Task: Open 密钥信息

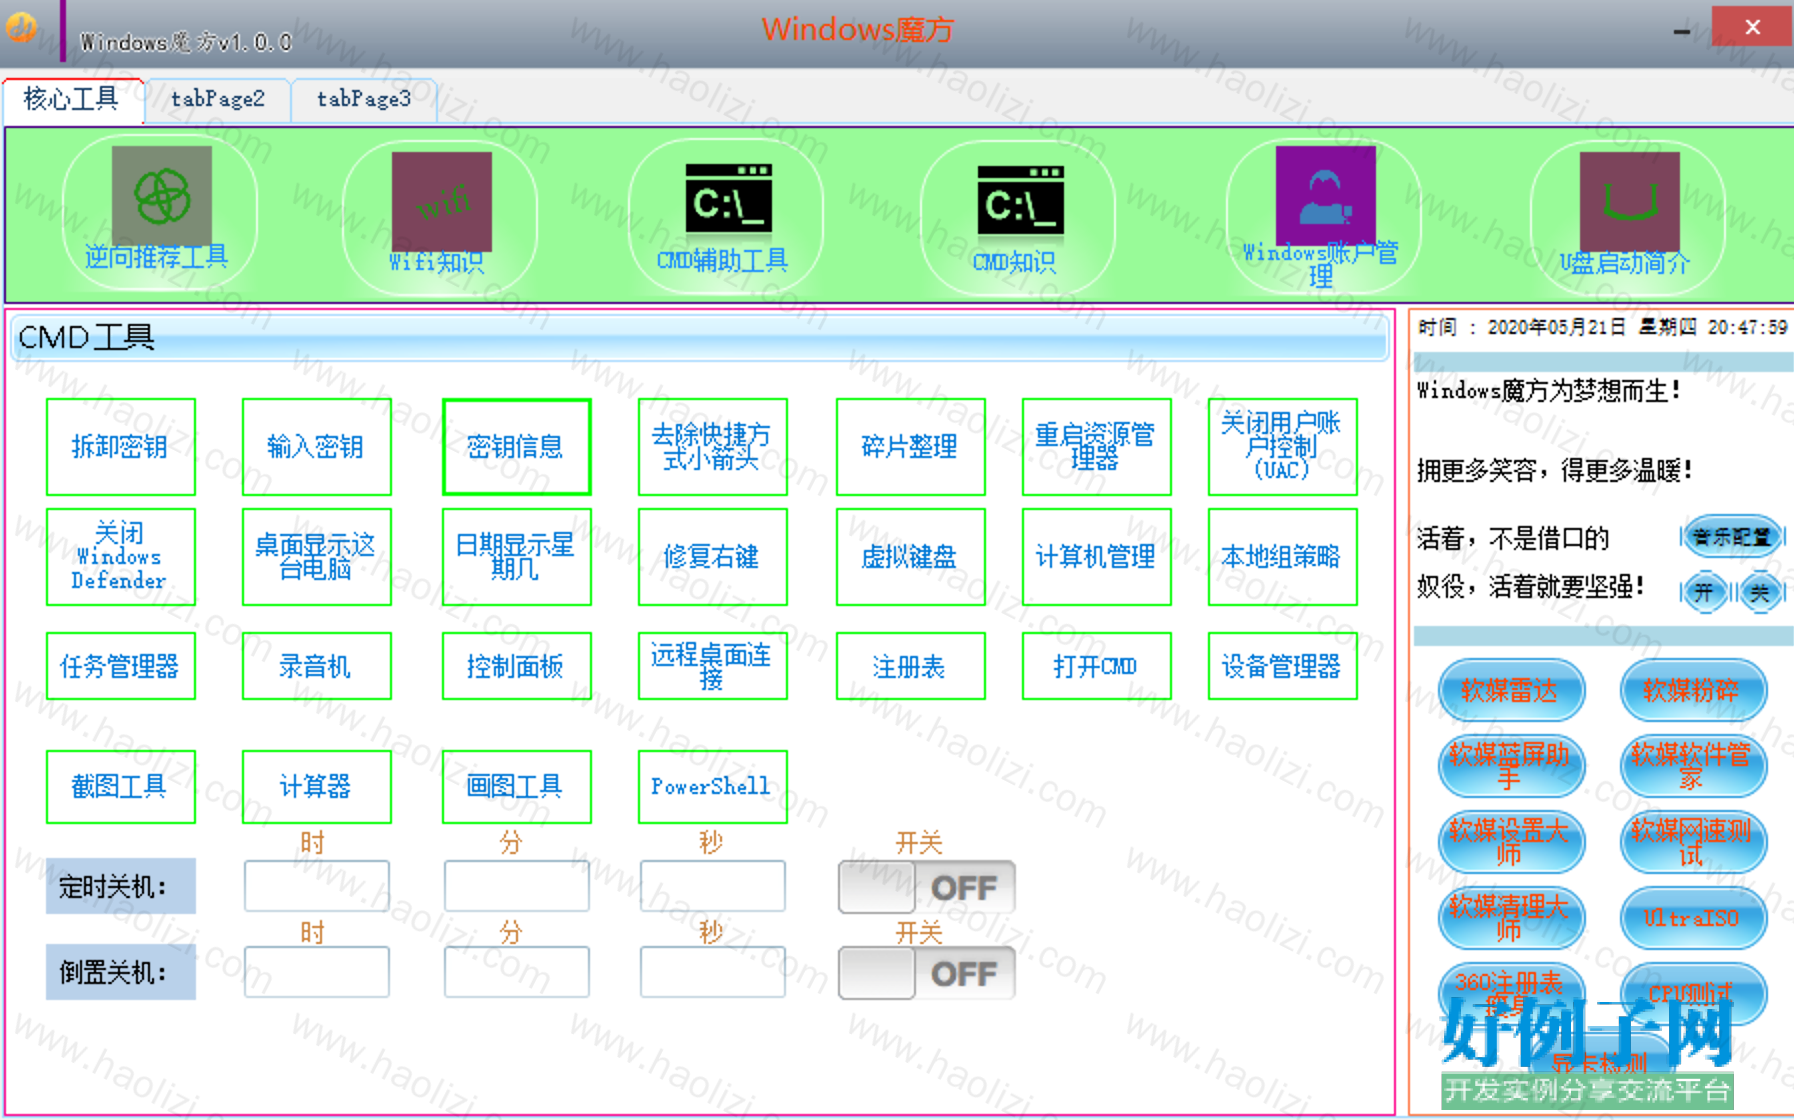Action: pos(516,447)
